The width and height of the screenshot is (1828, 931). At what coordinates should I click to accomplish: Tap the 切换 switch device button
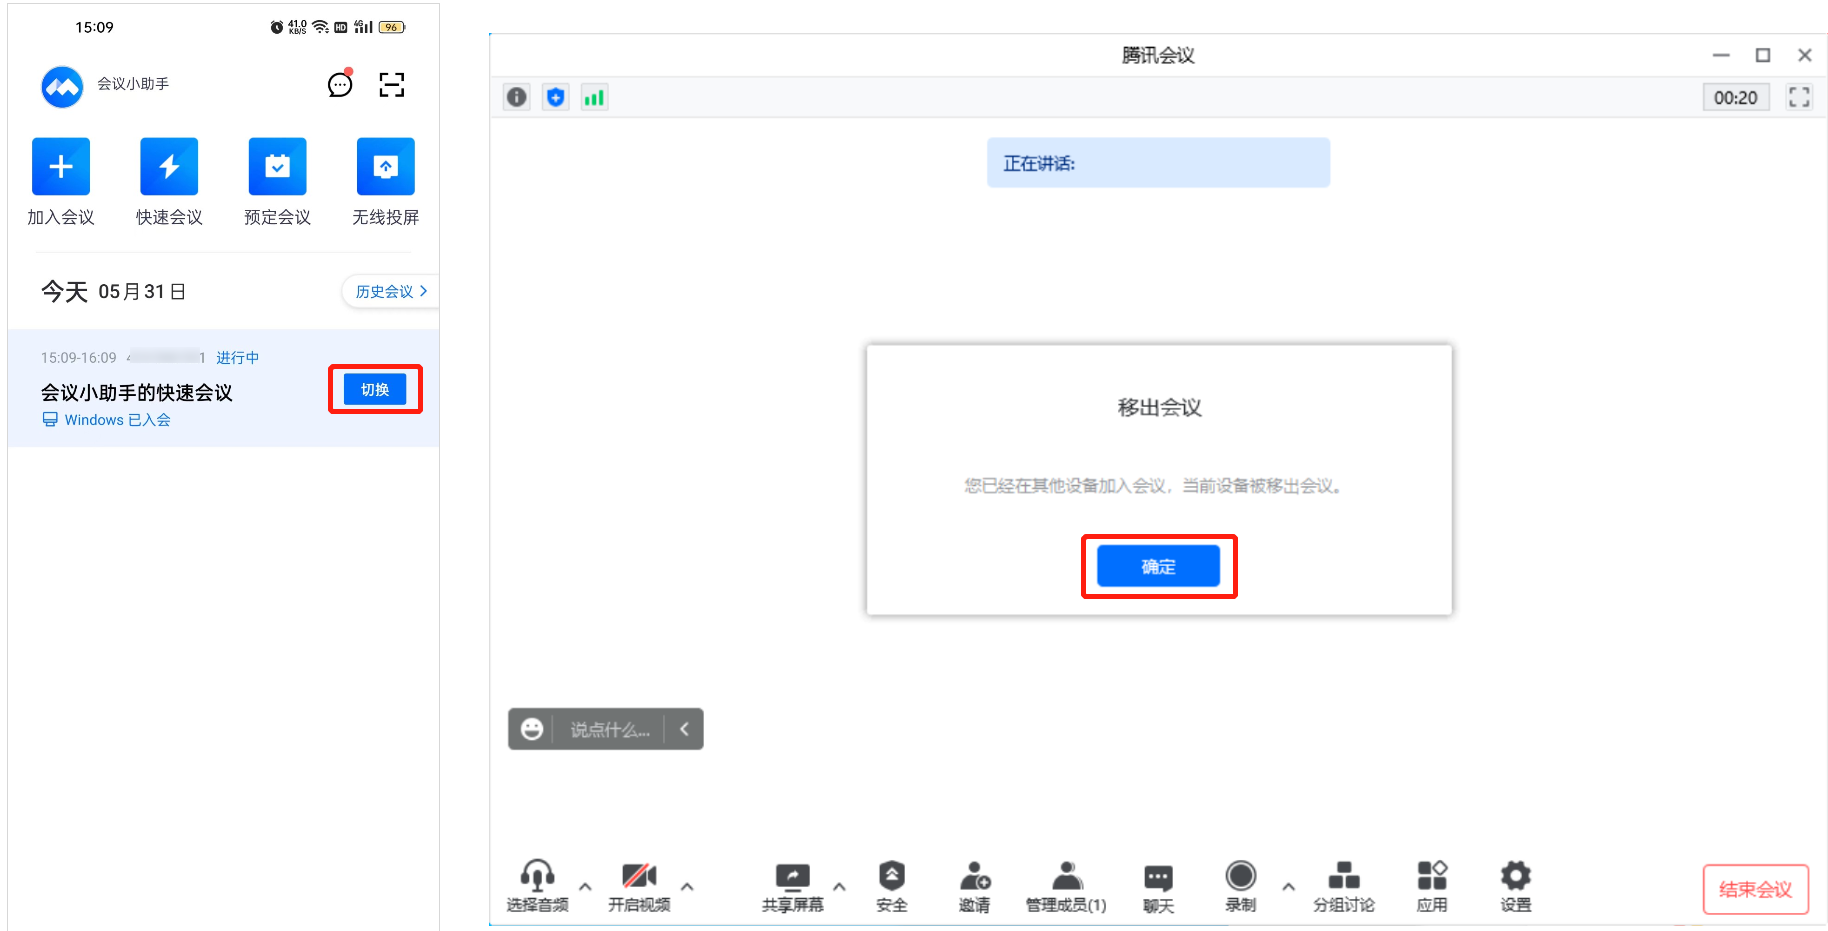tap(375, 389)
